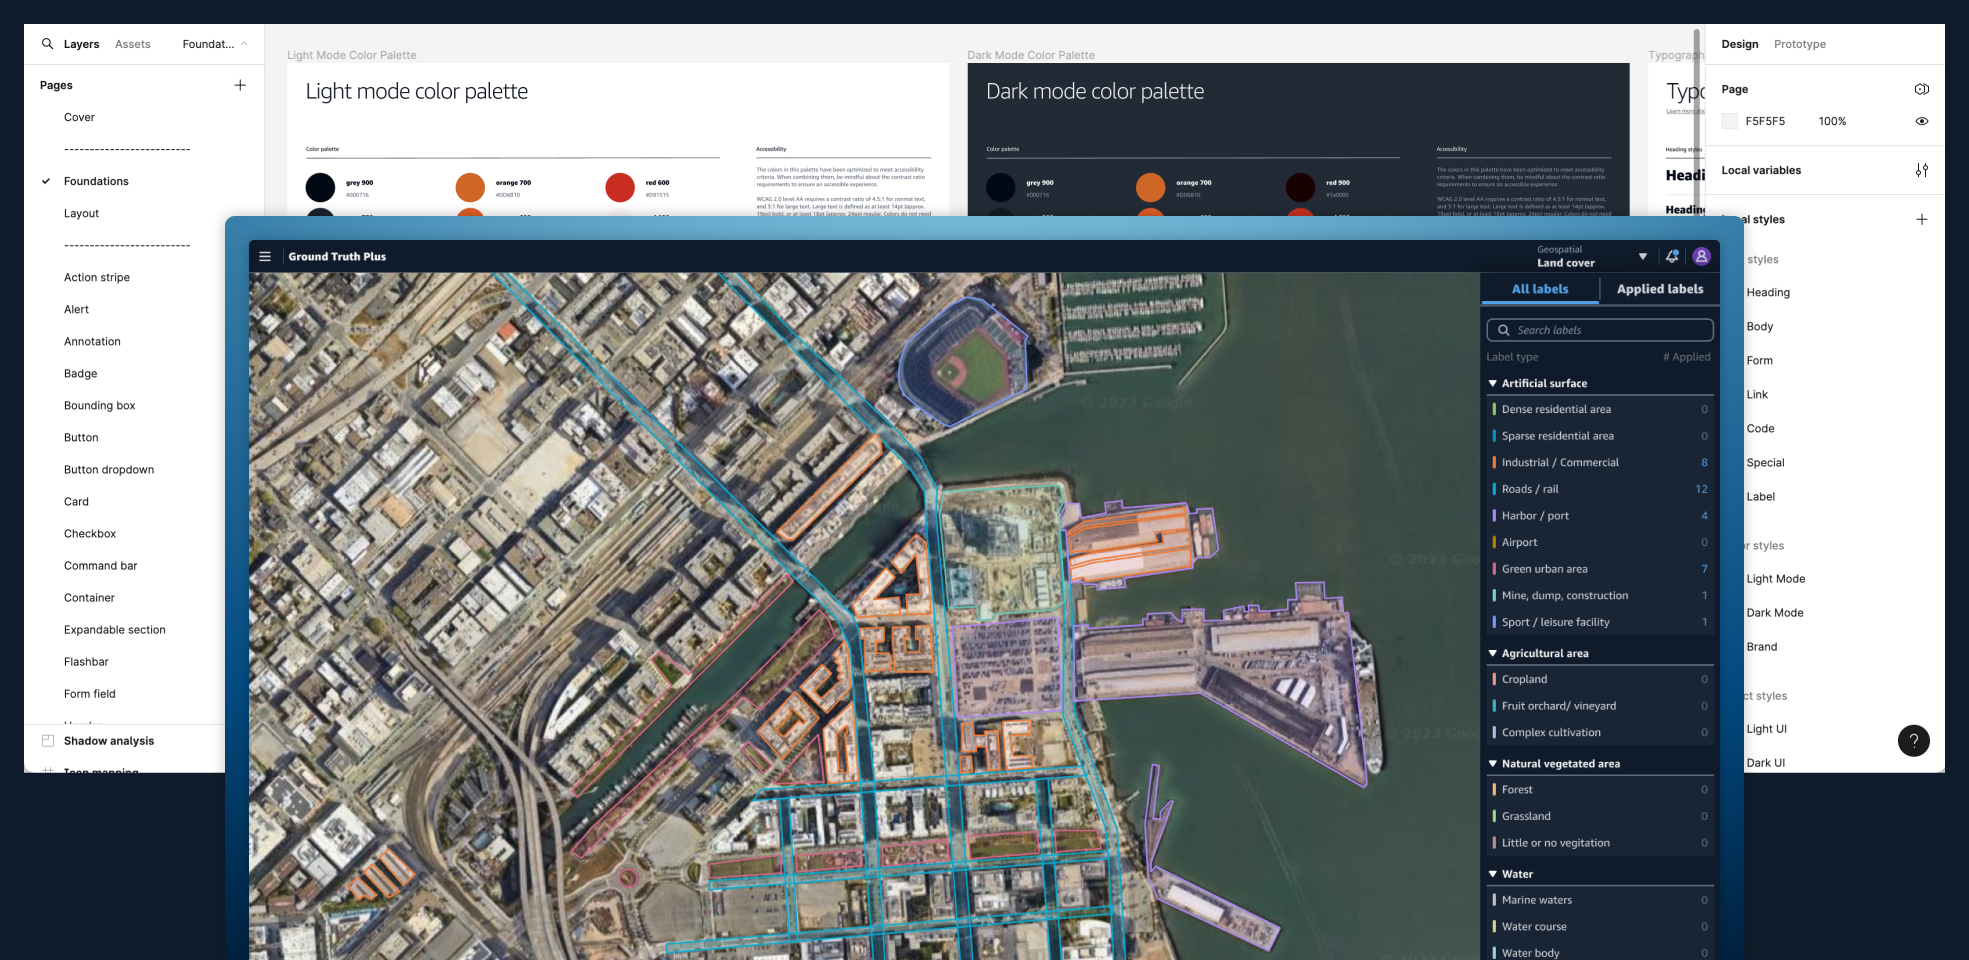The image size is (1969, 960).
Task: Open the Expandable section page
Action: coord(115,629)
